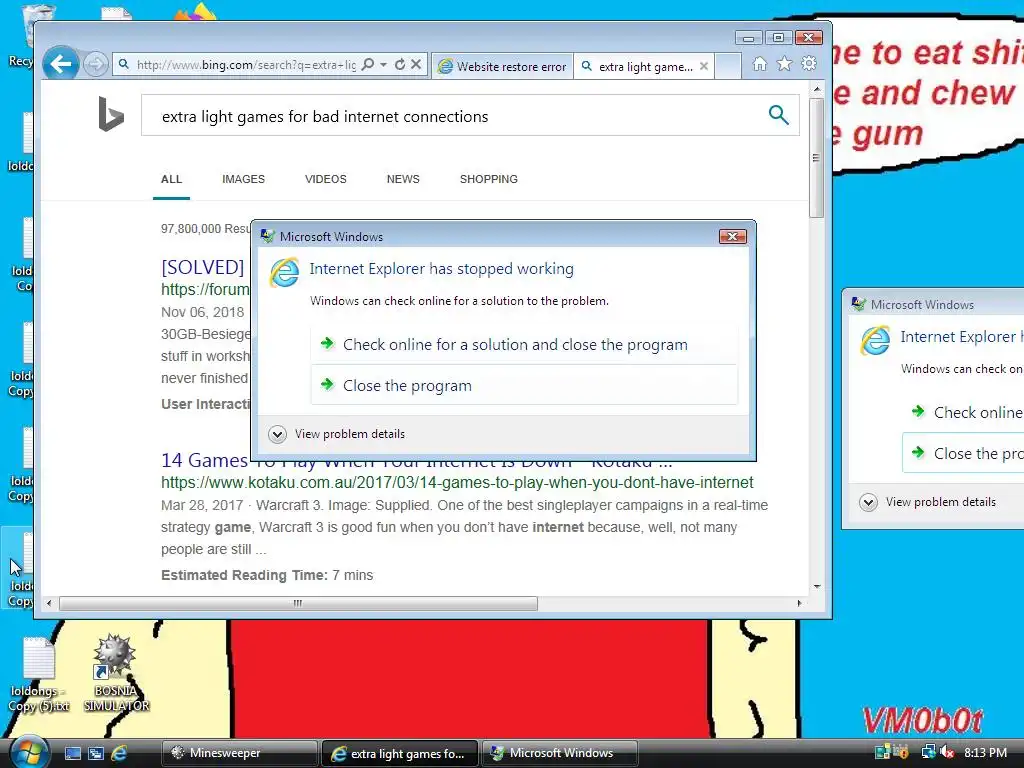Open the IE Home icon
The height and width of the screenshot is (768, 1024).
tap(760, 64)
